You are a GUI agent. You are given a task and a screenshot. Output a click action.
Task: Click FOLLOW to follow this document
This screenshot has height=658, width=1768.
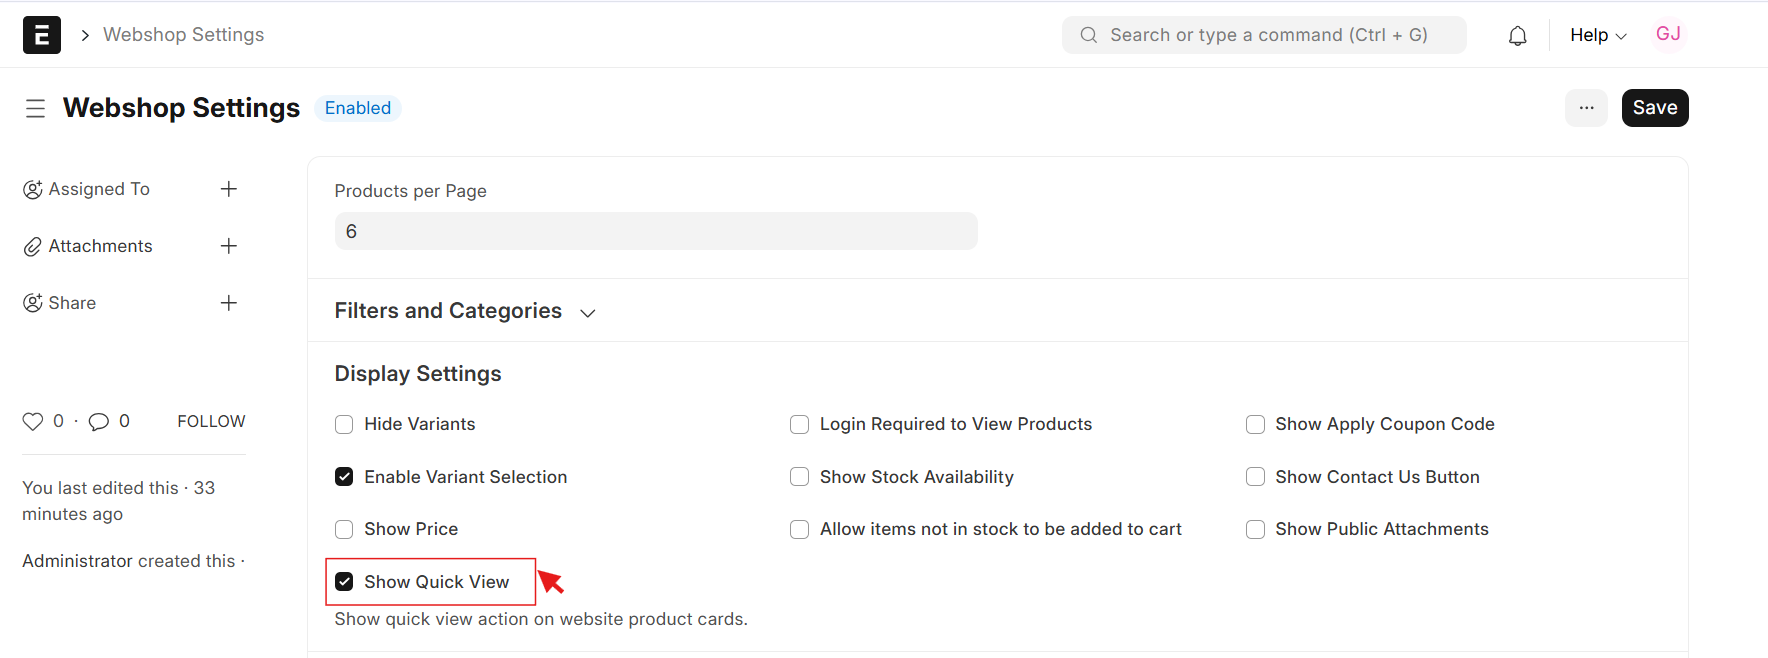(211, 422)
